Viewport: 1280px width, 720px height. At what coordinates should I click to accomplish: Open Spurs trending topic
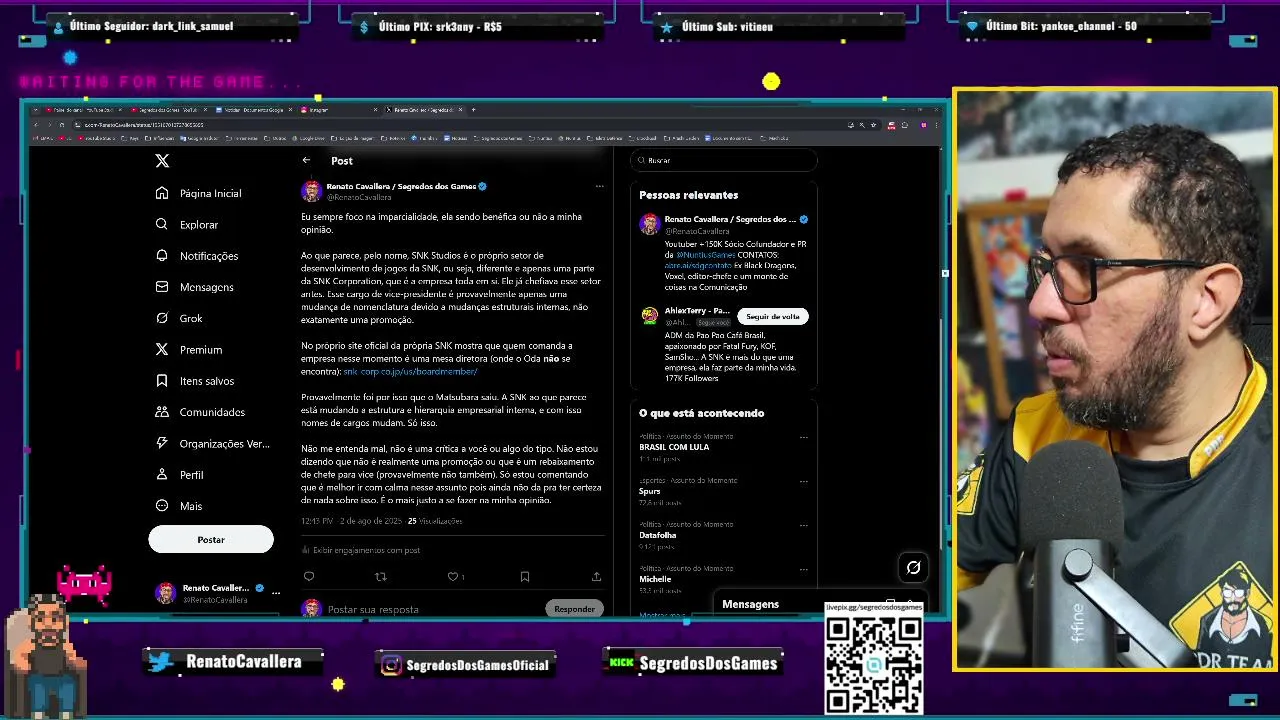650,491
